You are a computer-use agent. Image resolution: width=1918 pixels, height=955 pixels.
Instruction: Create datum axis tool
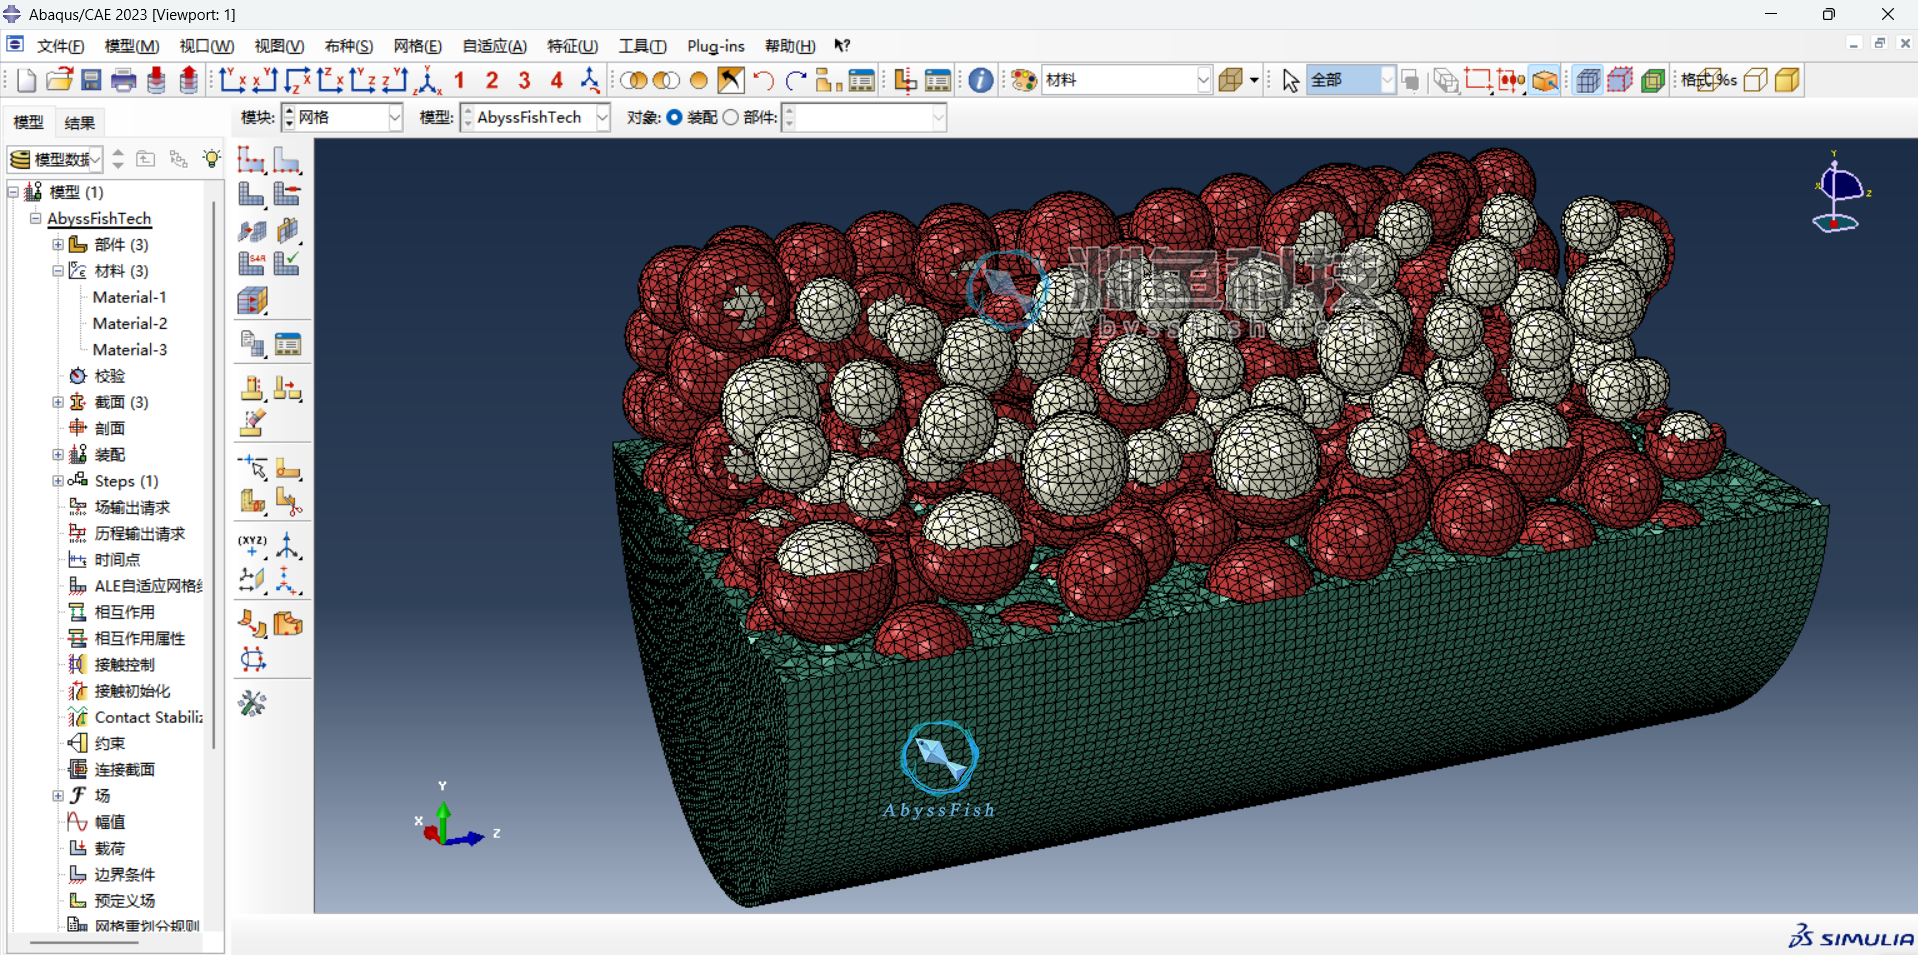(288, 546)
